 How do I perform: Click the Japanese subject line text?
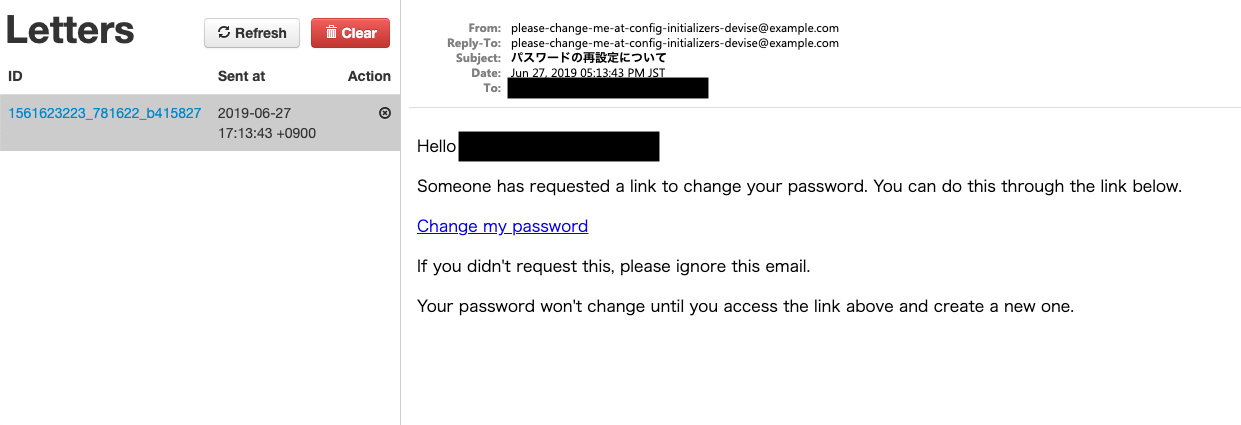574,58
